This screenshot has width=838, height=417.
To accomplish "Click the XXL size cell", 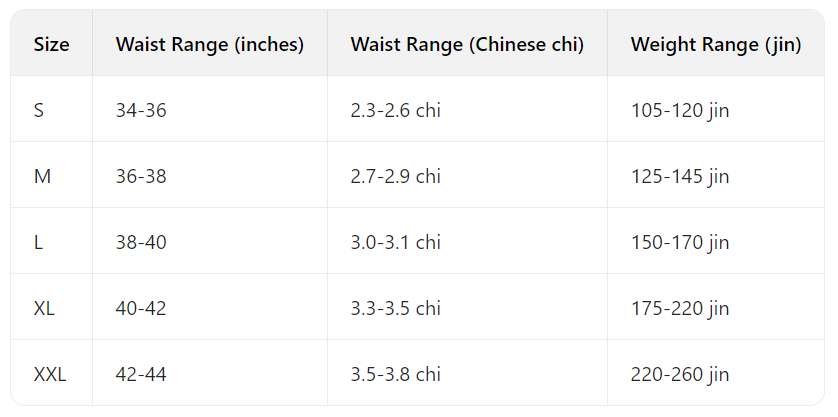I will 50,374.
